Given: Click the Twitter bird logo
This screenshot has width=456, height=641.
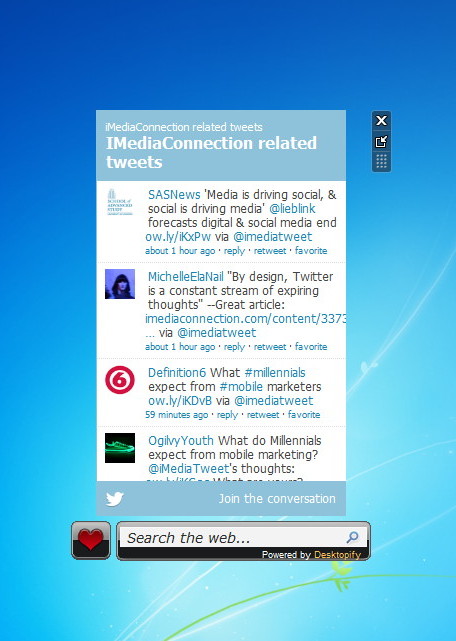Looking at the screenshot, I should click(115, 499).
